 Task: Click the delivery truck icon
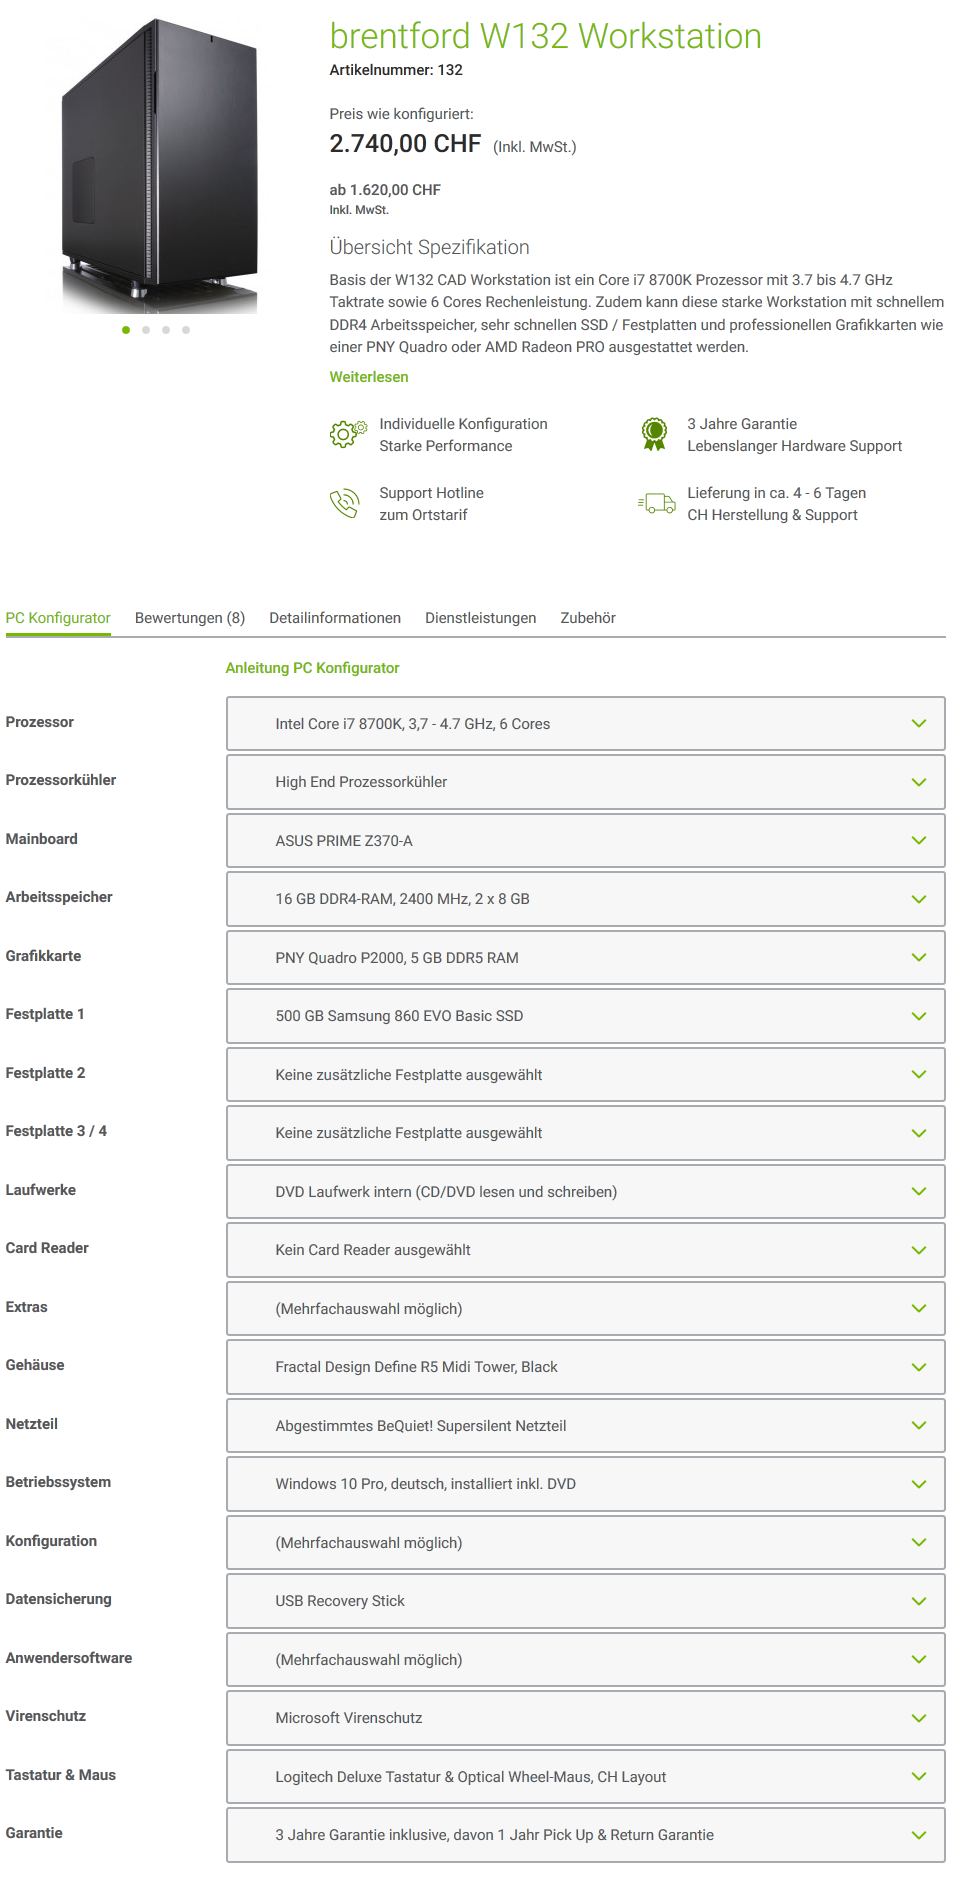[x=657, y=503]
